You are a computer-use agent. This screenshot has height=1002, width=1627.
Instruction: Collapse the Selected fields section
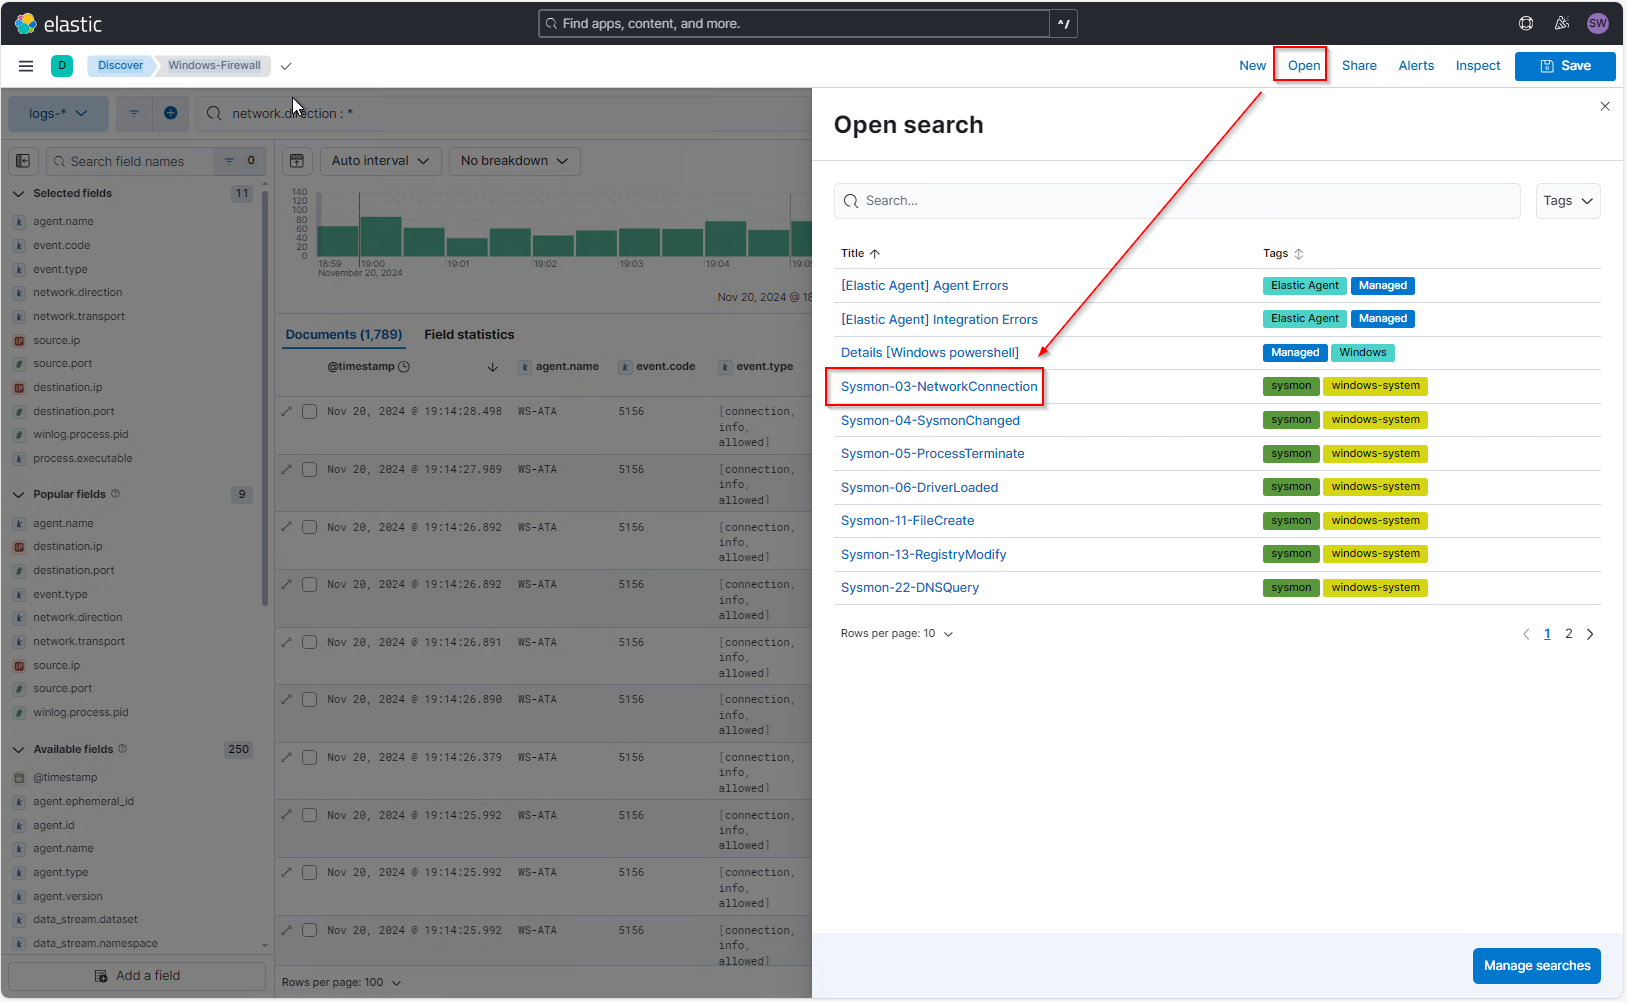point(18,194)
